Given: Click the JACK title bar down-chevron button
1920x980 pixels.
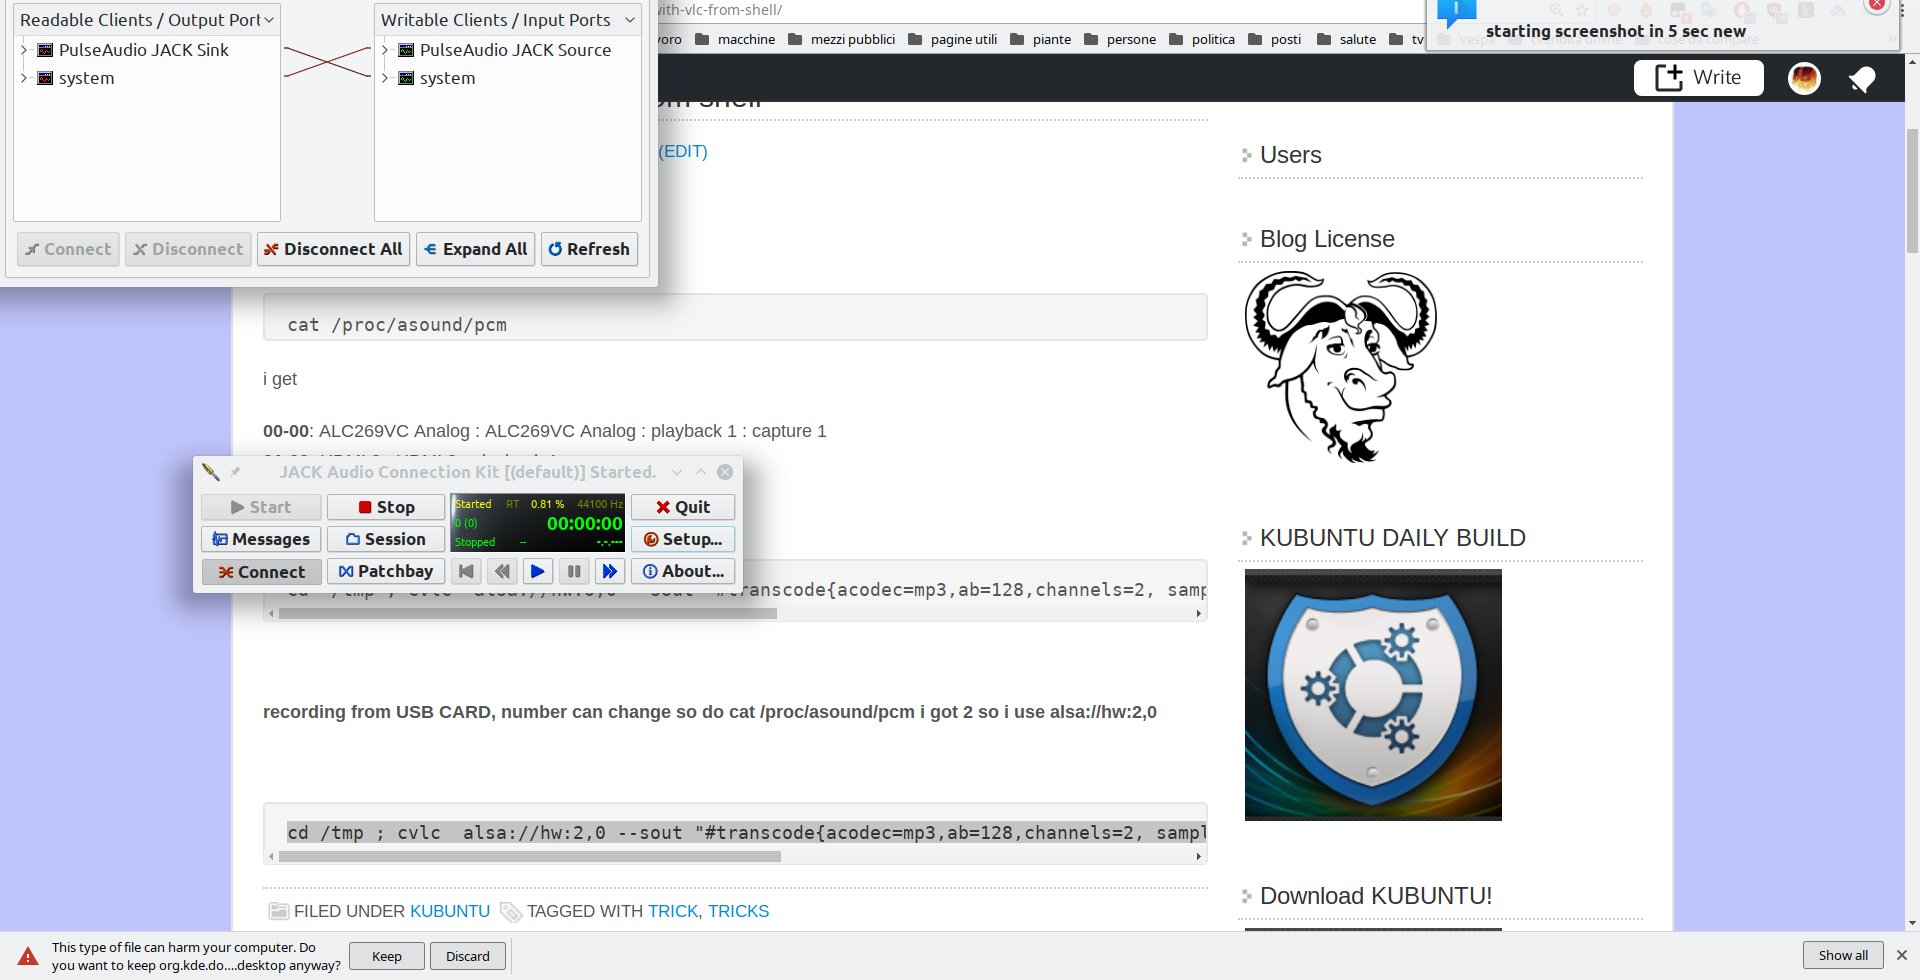Looking at the screenshot, I should pyautogui.click(x=677, y=472).
